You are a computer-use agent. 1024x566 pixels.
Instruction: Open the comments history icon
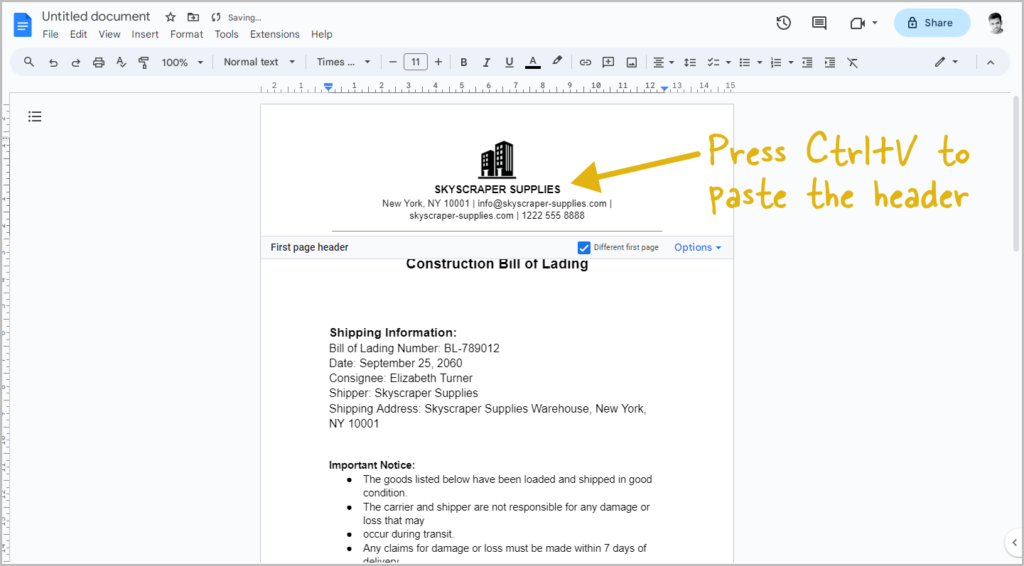click(x=819, y=23)
